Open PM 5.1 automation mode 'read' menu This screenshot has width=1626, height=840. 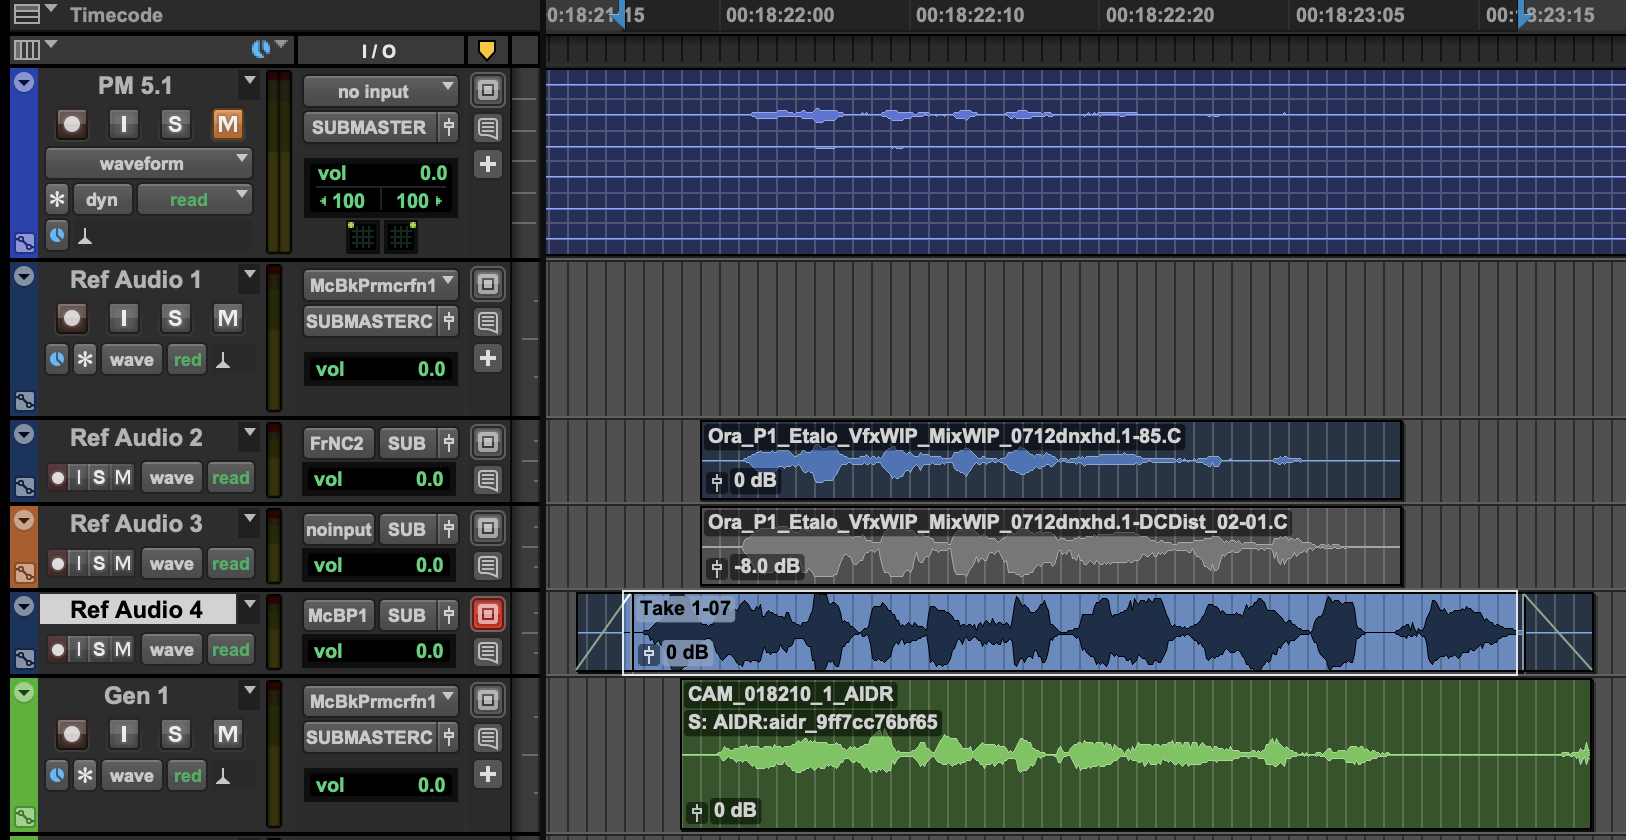[194, 200]
